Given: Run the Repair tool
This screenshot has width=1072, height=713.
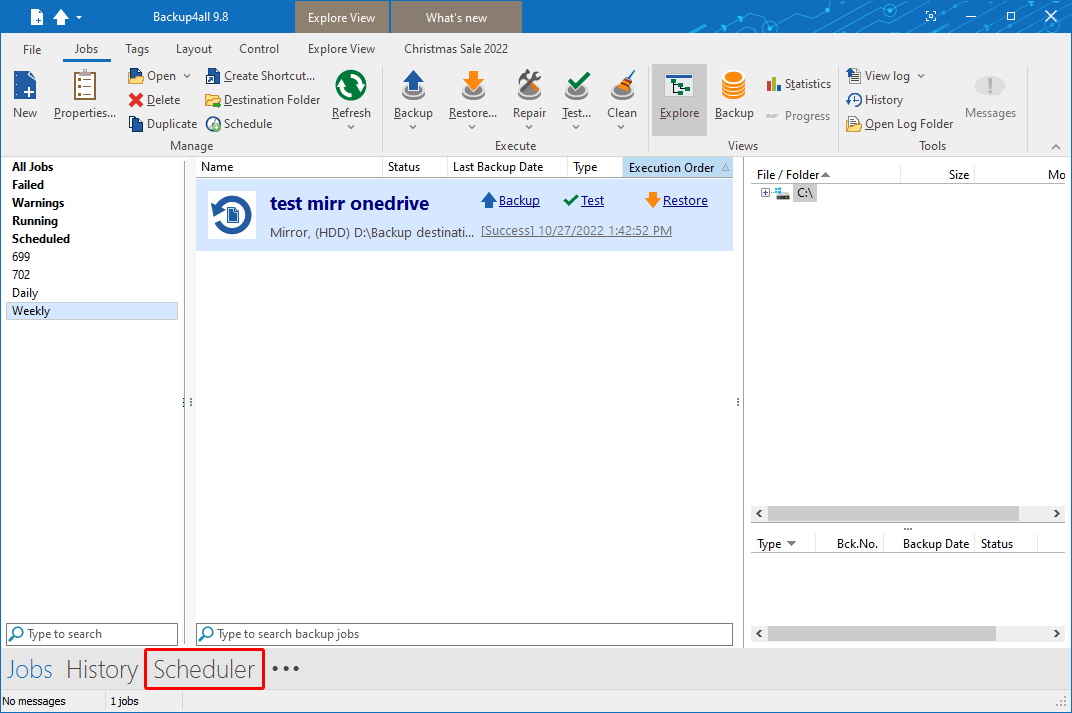Looking at the screenshot, I should [529, 95].
